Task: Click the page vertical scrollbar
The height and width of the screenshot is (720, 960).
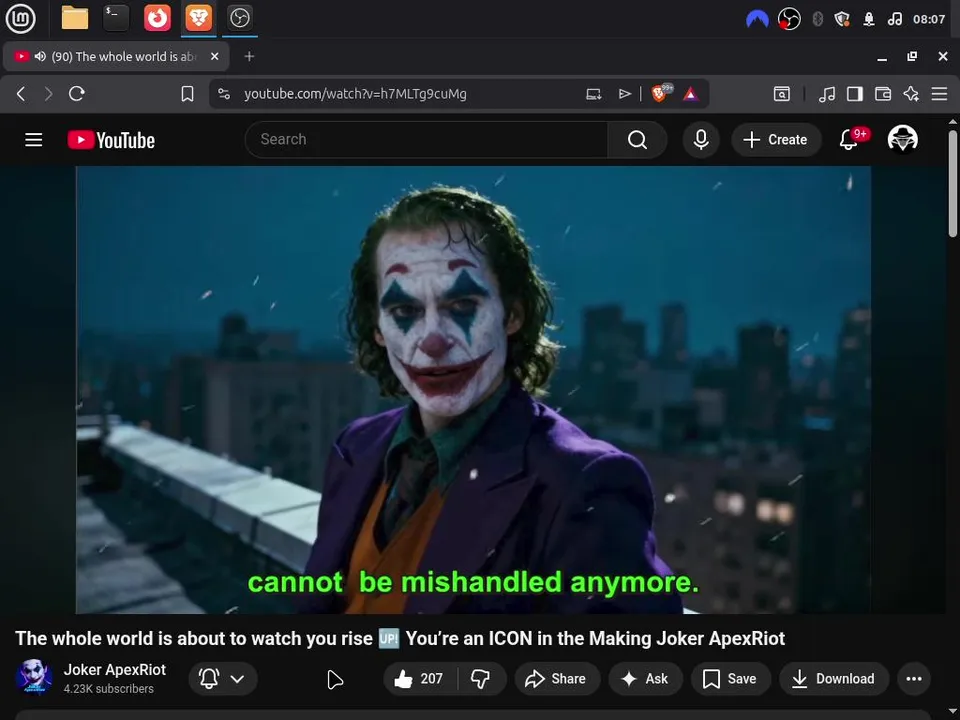Action: (x=953, y=184)
